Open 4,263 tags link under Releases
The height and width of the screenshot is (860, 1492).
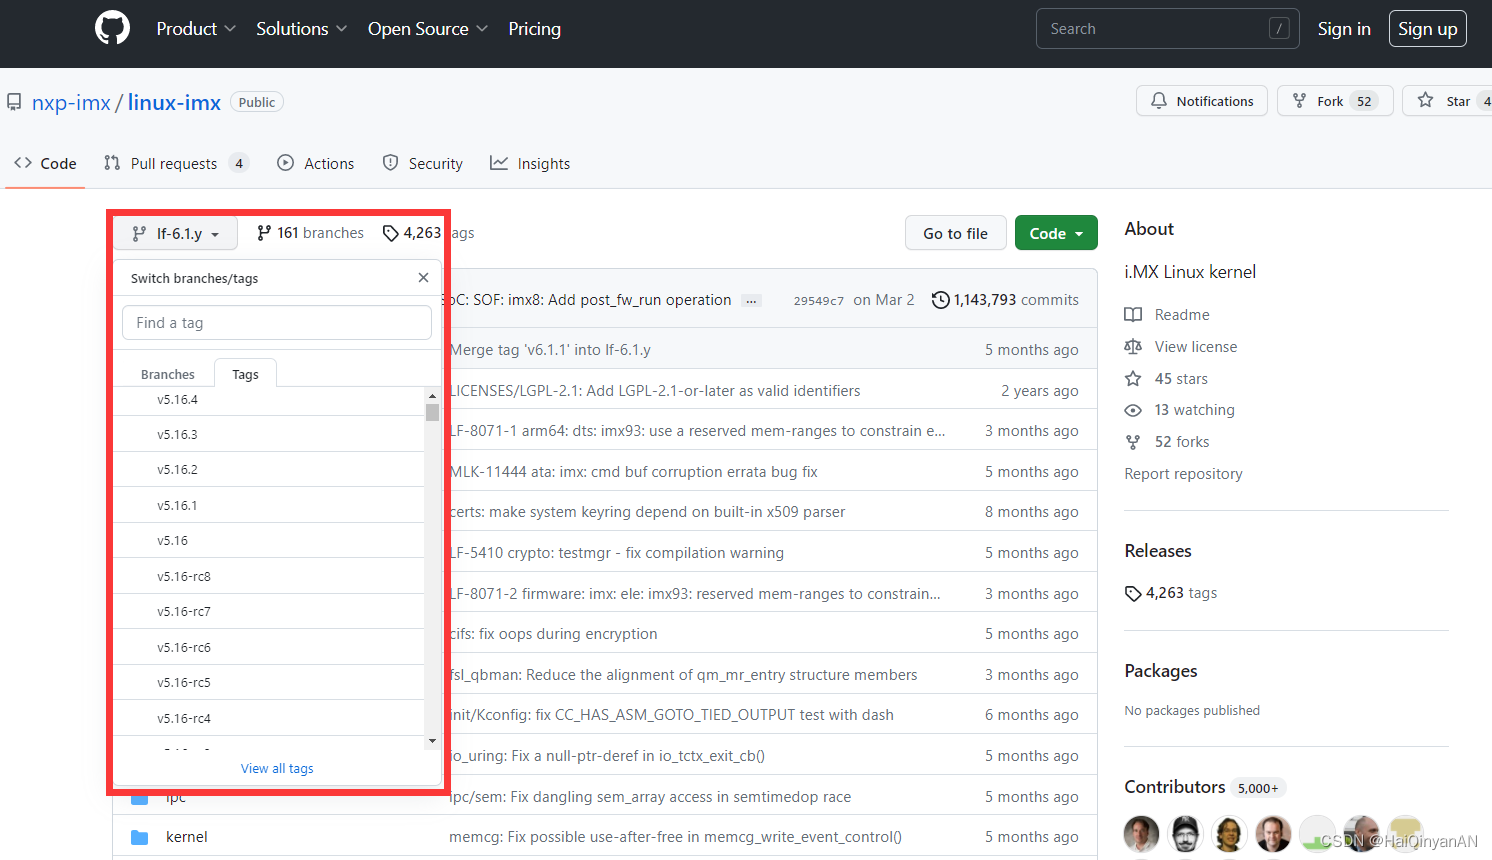(x=1171, y=593)
